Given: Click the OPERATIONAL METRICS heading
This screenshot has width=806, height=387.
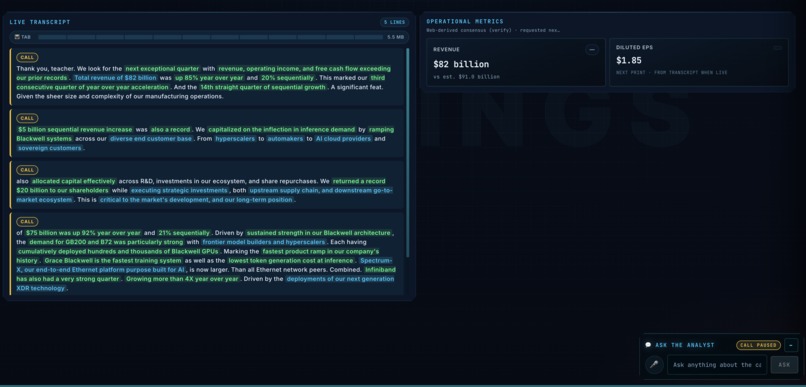Looking at the screenshot, I should 465,22.
